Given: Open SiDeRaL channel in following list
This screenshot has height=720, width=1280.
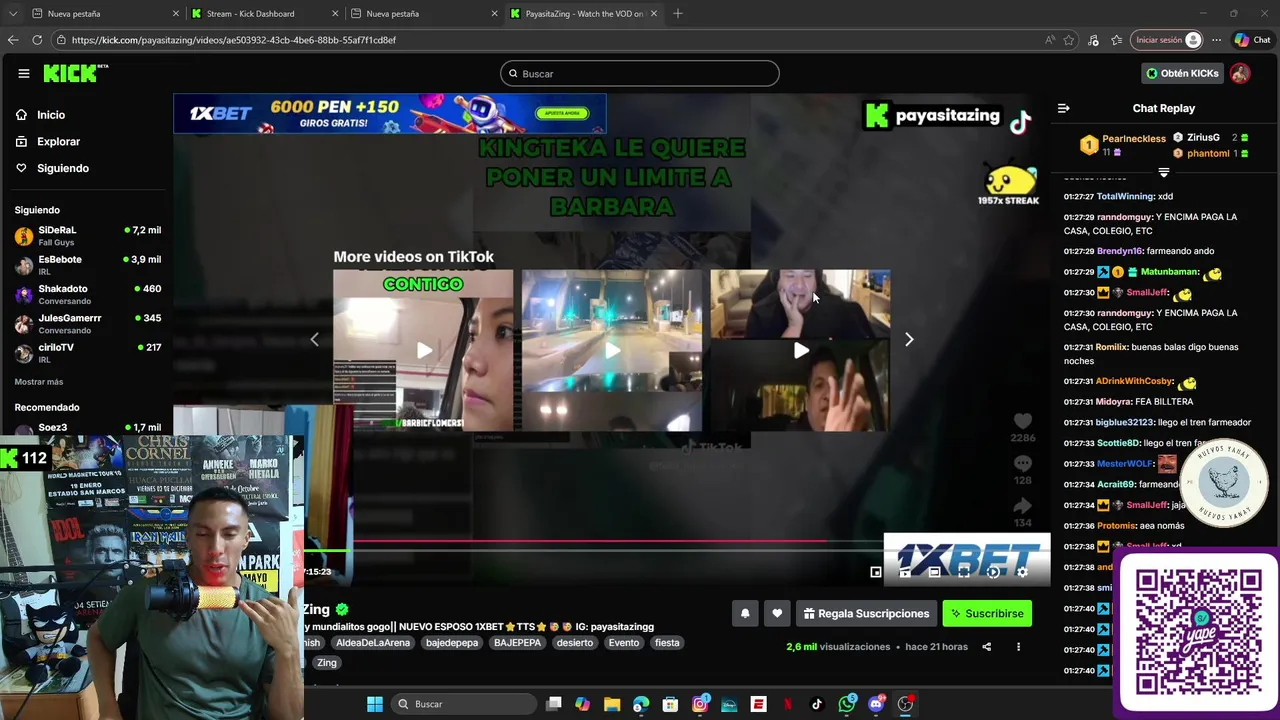Looking at the screenshot, I should (88, 235).
